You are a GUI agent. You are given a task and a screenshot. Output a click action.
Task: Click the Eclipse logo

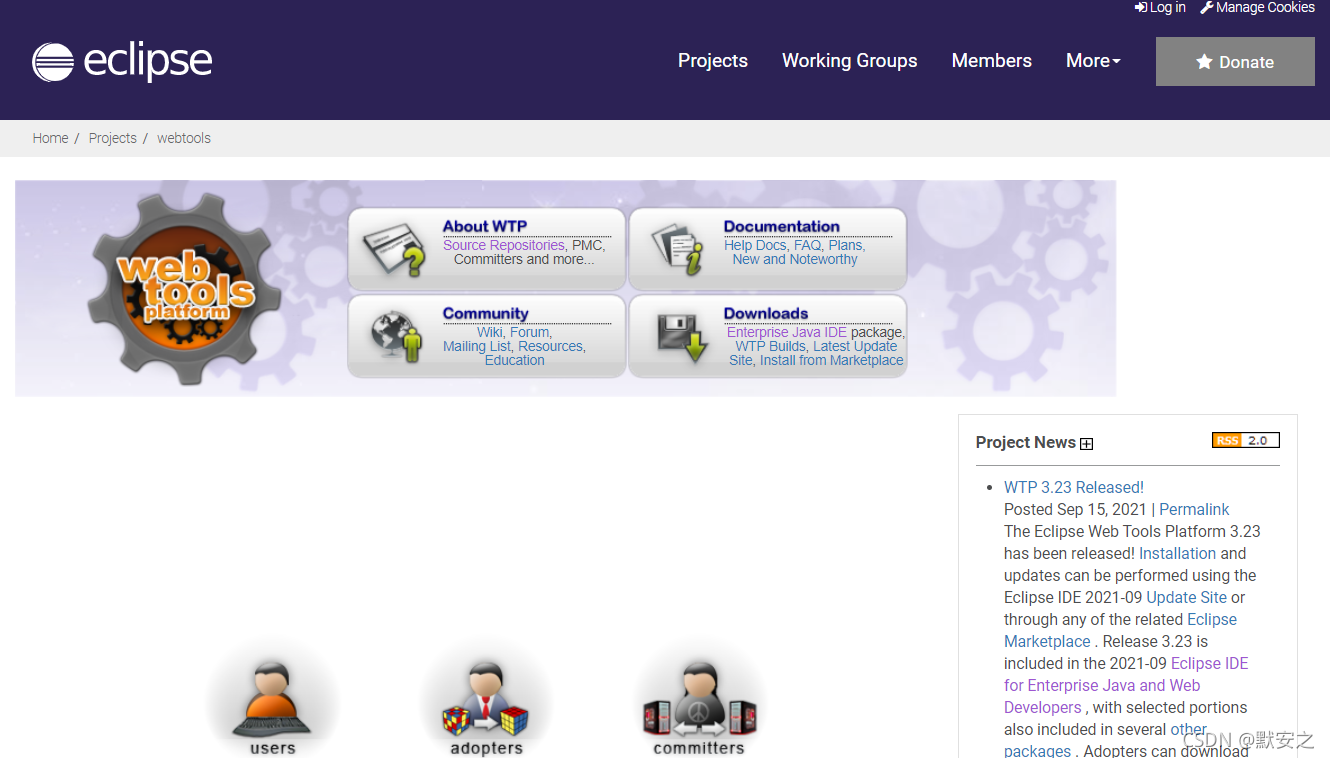tap(122, 61)
